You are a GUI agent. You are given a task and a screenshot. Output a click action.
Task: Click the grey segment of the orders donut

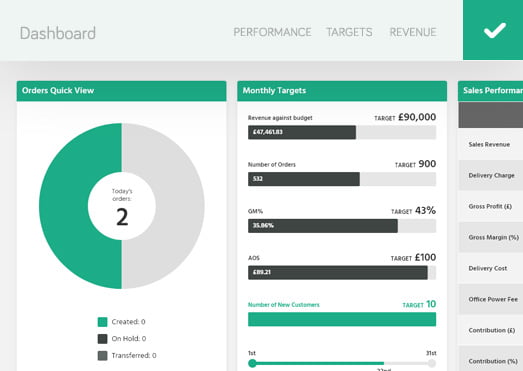point(180,206)
